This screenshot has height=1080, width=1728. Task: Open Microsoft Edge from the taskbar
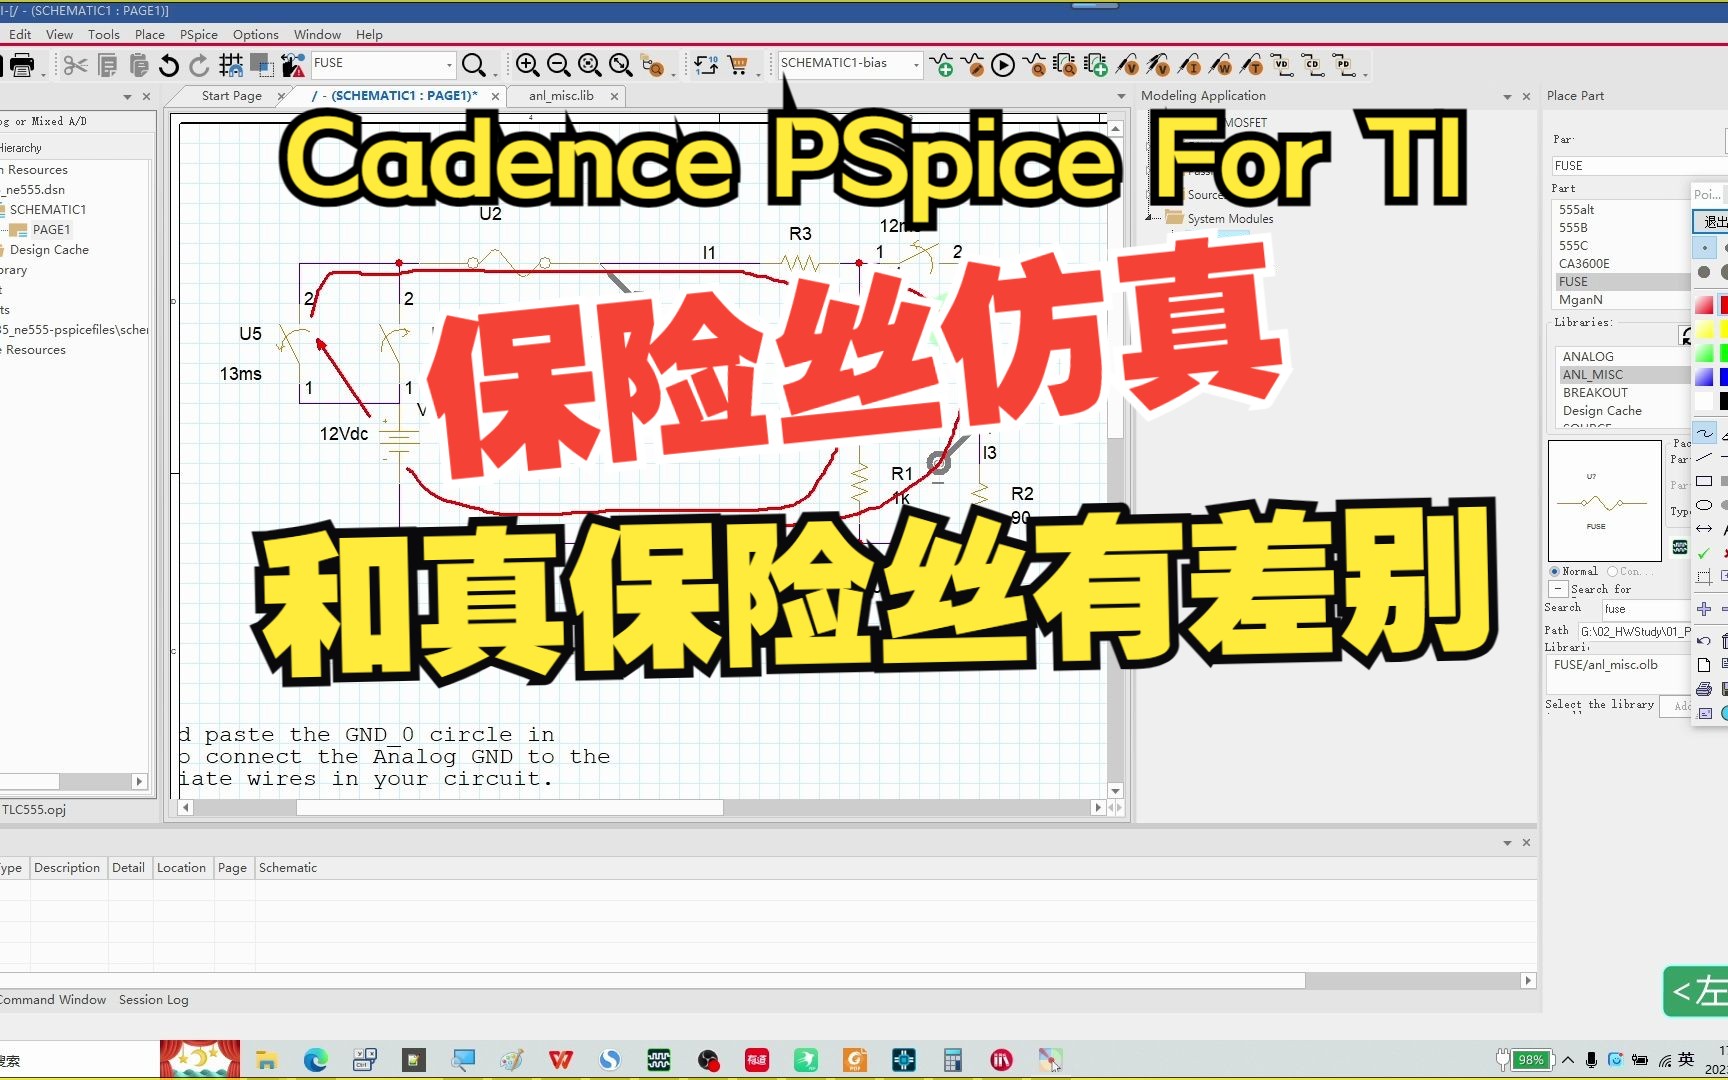(x=316, y=1060)
